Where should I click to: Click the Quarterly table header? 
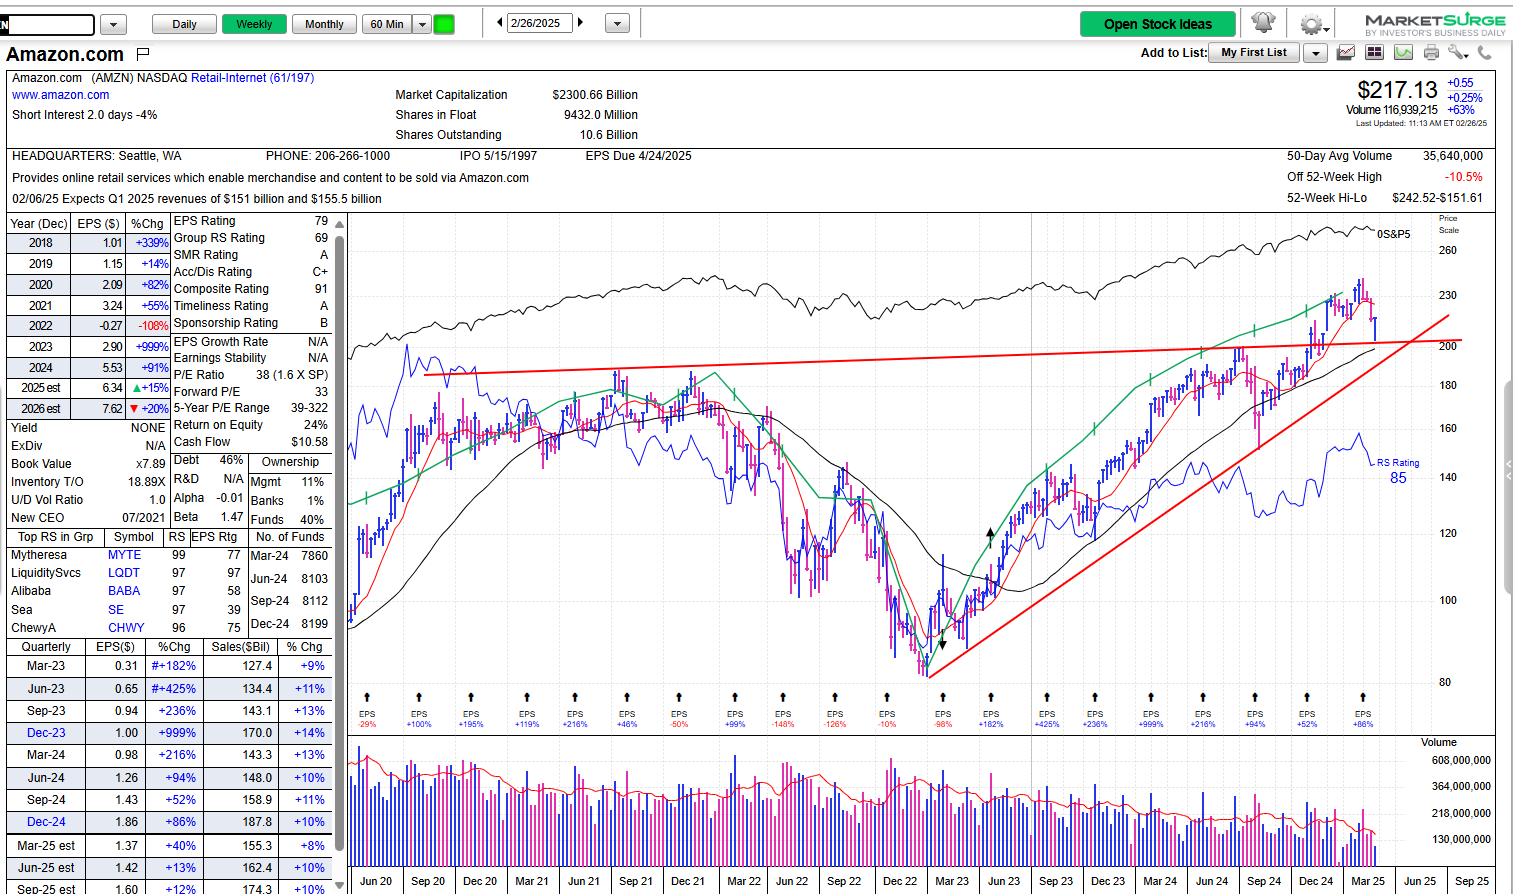click(46, 647)
